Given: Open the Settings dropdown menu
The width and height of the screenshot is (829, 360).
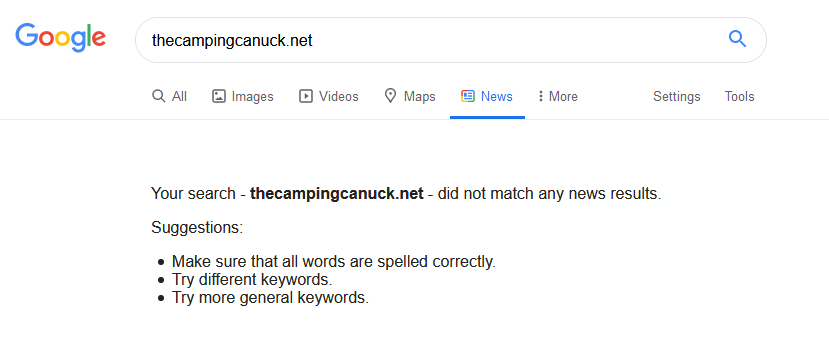Looking at the screenshot, I should tap(676, 96).
